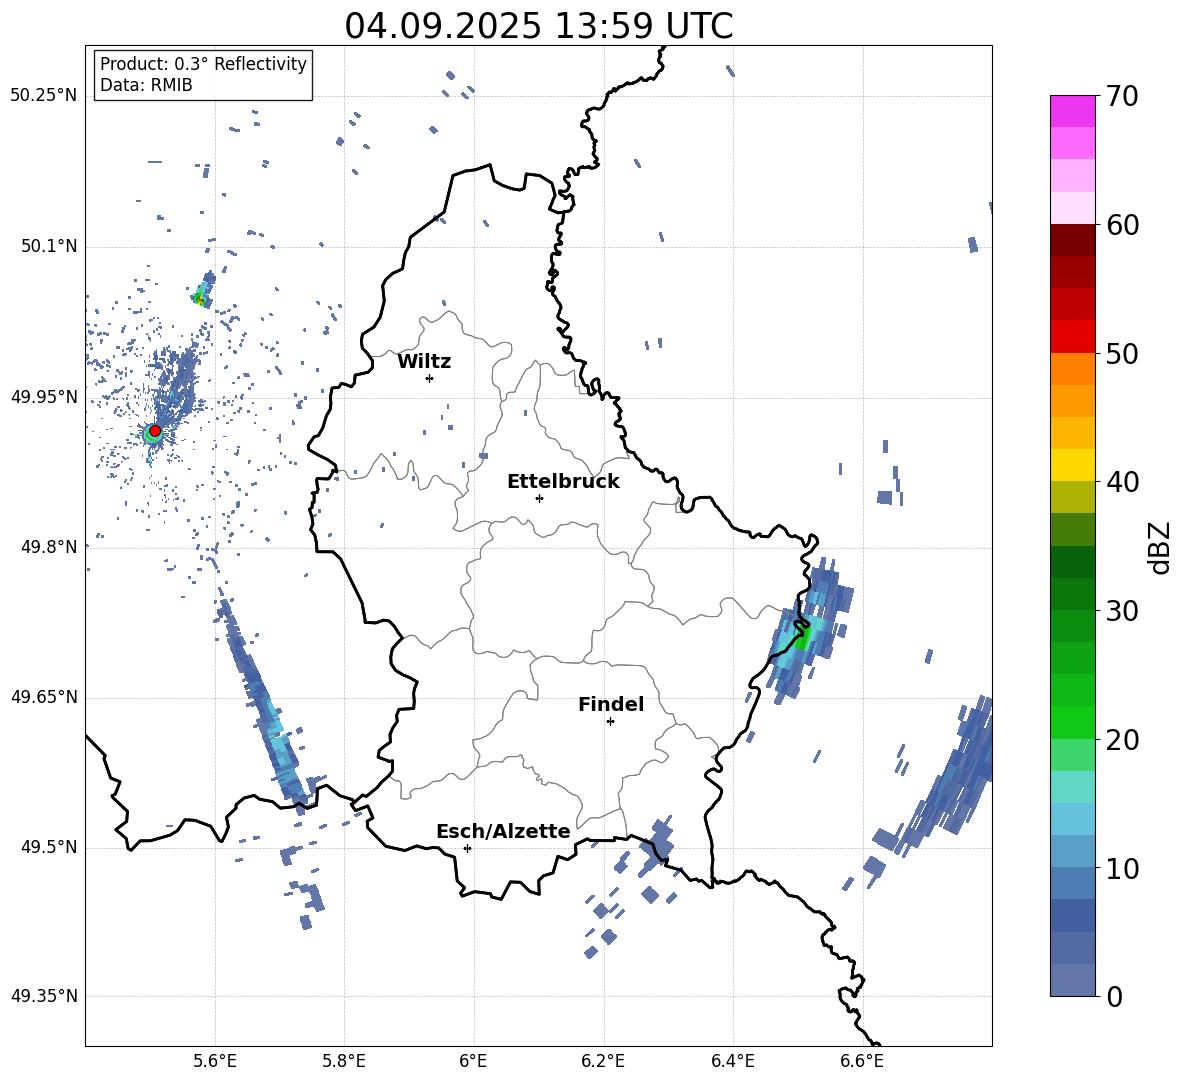
Task: Click the 49.5°N latitude label
Action: pyautogui.click(x=49, y=847)
